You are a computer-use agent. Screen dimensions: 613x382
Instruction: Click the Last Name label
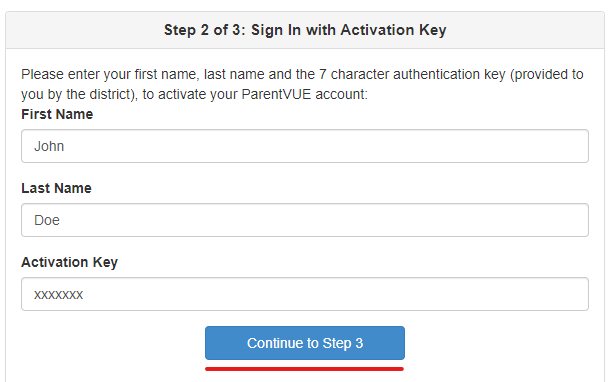click(x=56, y=188)
